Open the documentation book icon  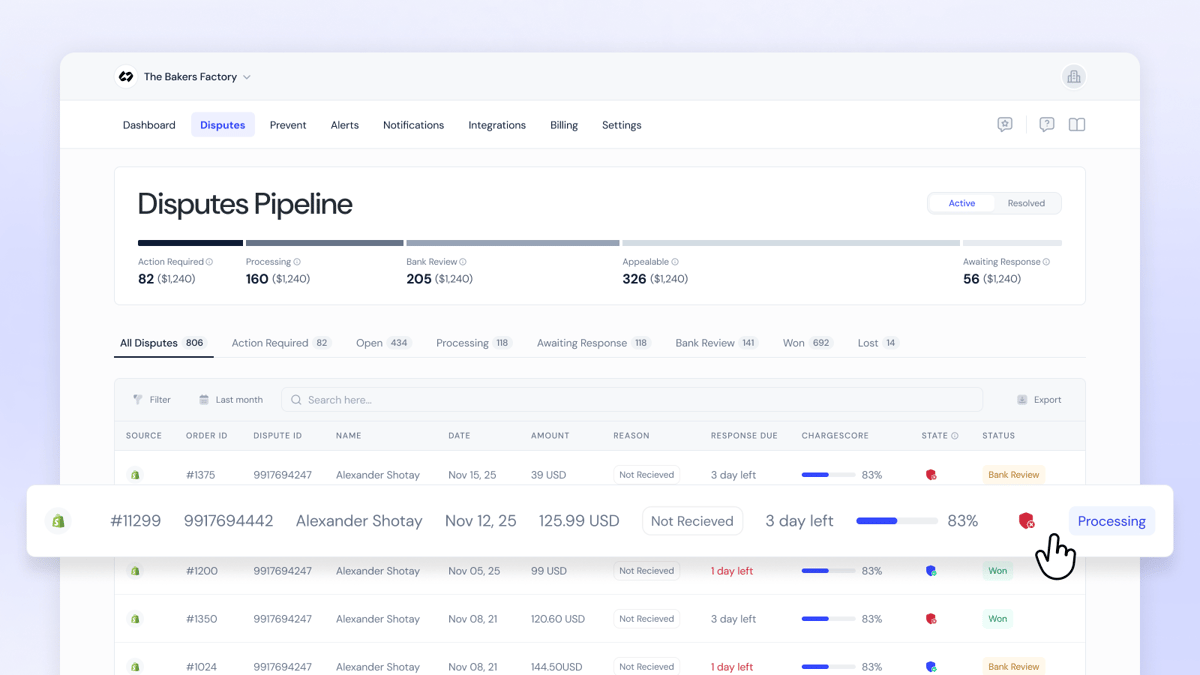click(x=1077, y=125)
